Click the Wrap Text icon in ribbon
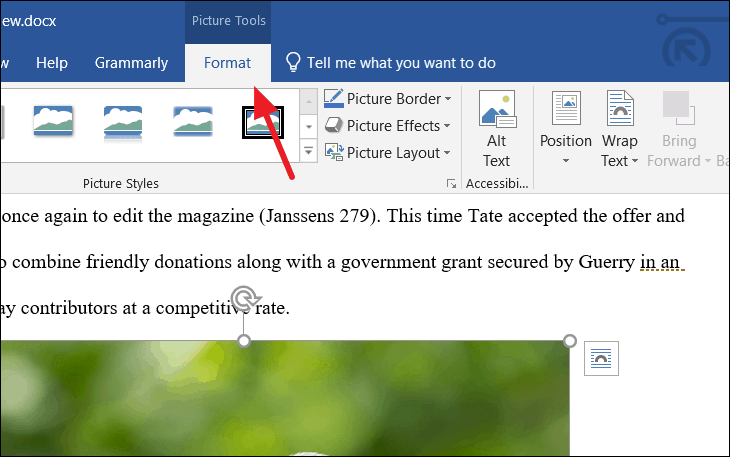The height and width of the screenshot is (457, 730). pos(620,108)
